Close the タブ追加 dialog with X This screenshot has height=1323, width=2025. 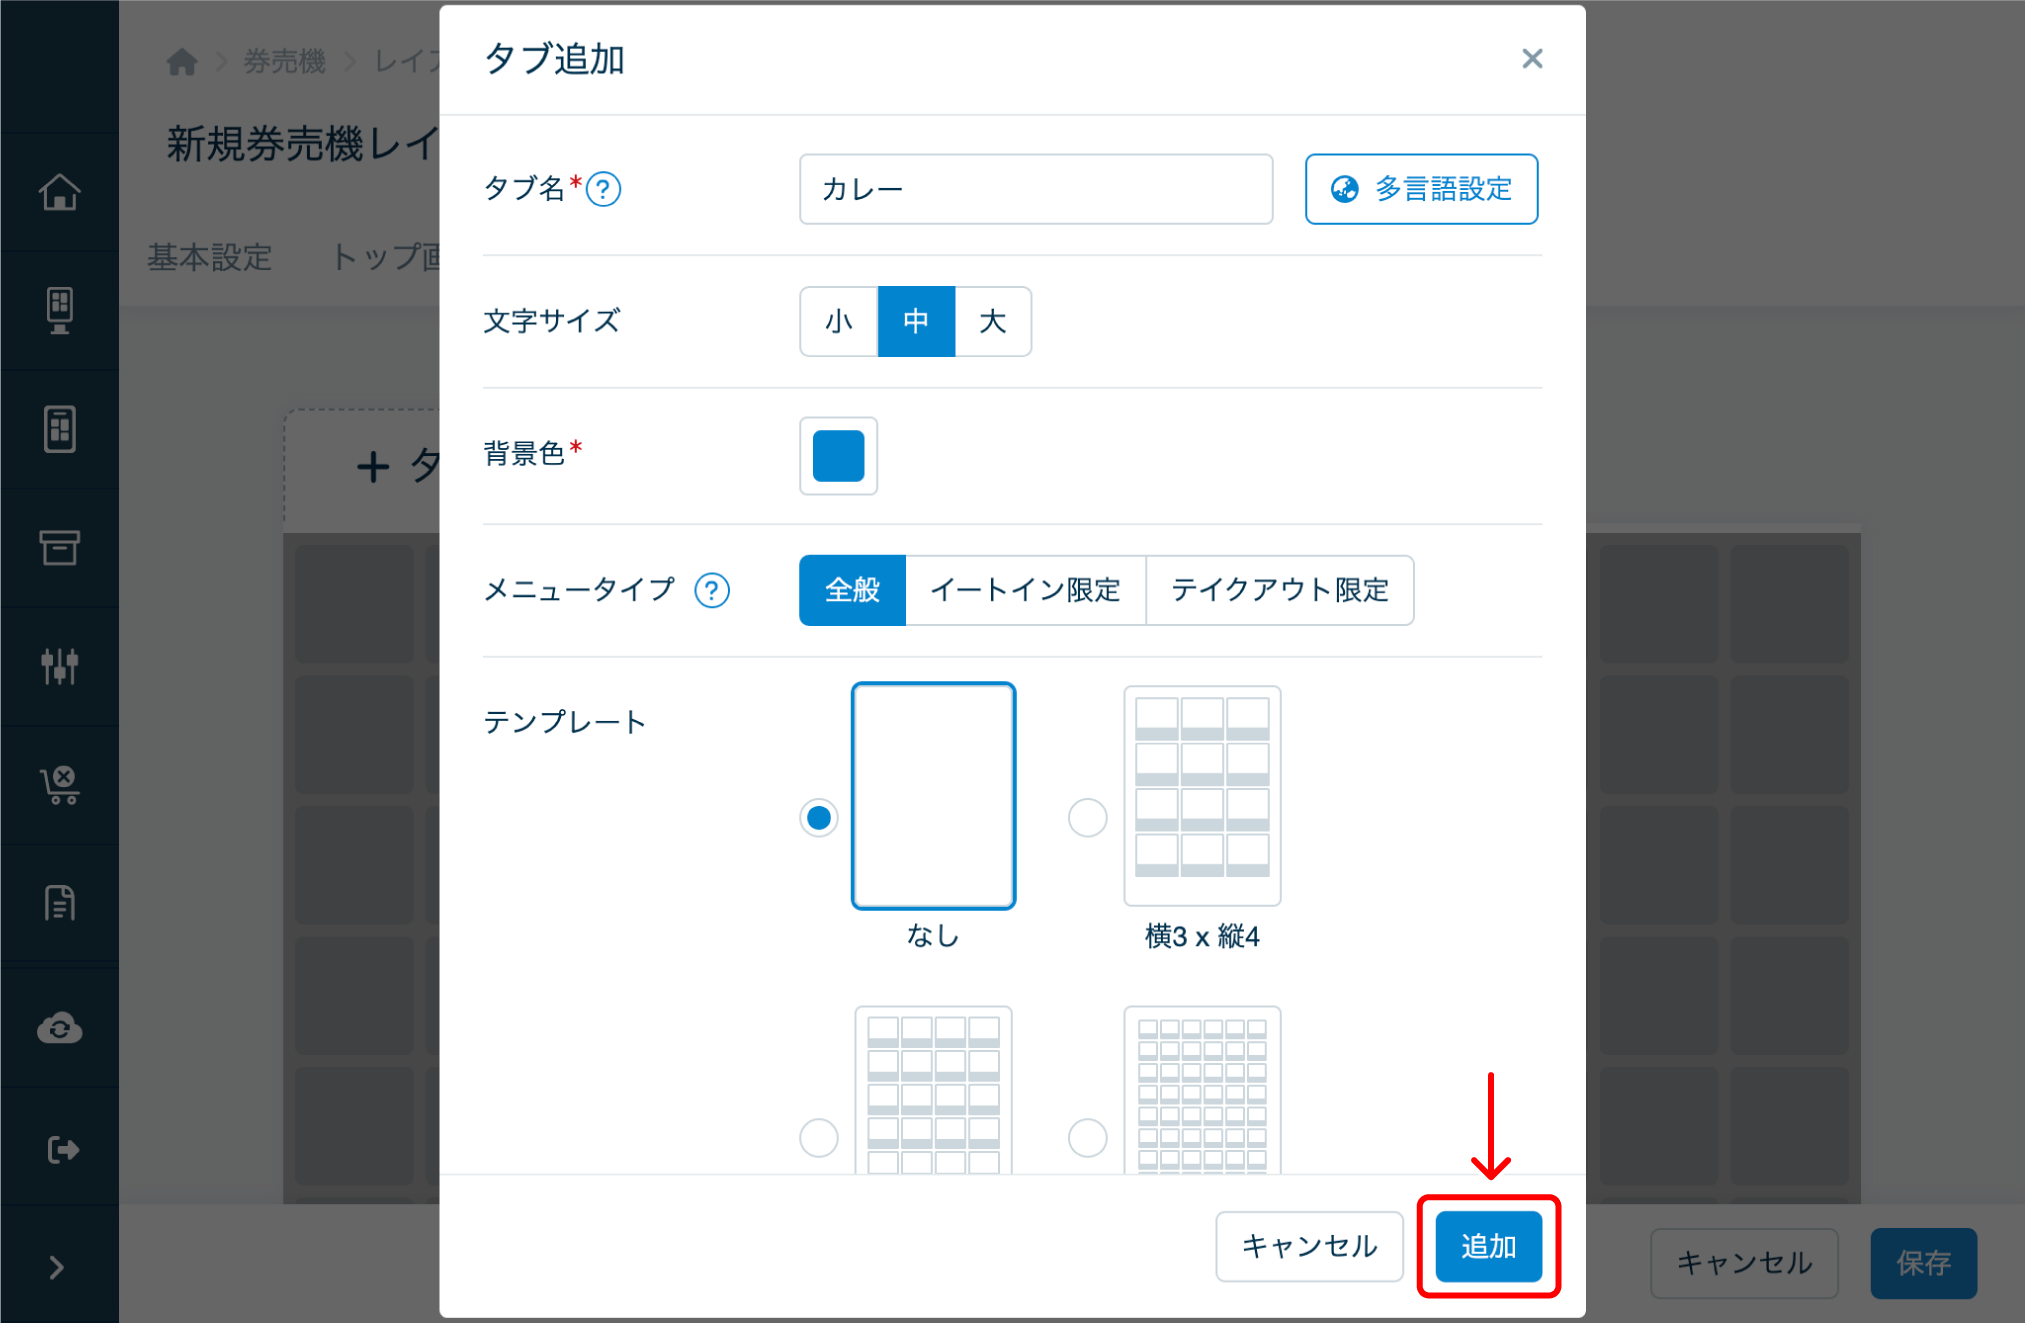point(1532,59)
